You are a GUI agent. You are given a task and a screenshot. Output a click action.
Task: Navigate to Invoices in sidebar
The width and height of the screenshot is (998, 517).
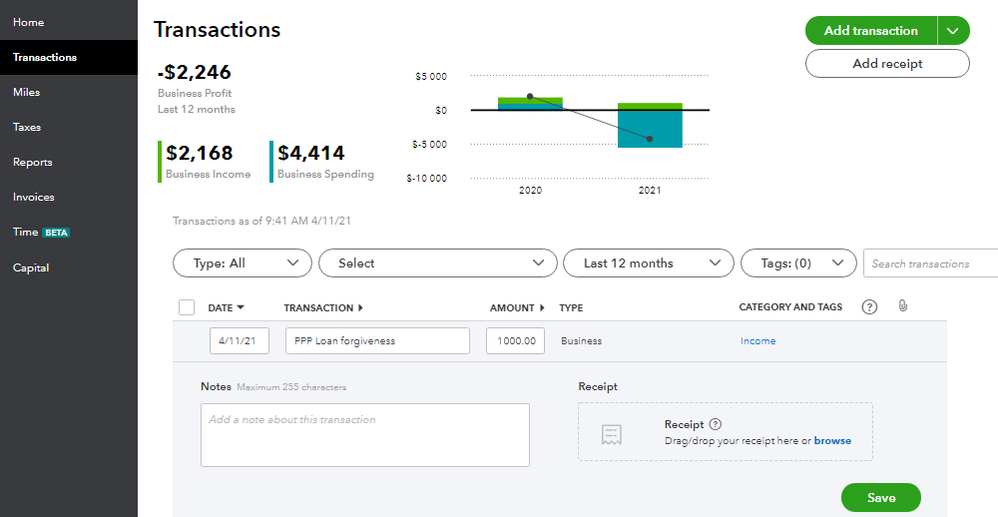(x=34, y=197)
